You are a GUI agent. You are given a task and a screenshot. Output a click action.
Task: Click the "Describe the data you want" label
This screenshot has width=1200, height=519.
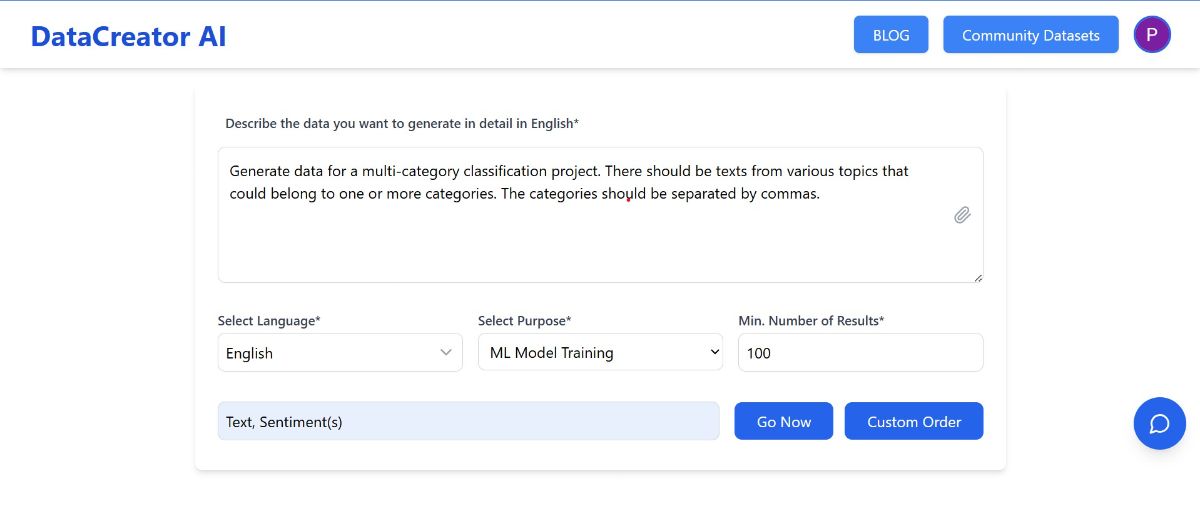402,124
